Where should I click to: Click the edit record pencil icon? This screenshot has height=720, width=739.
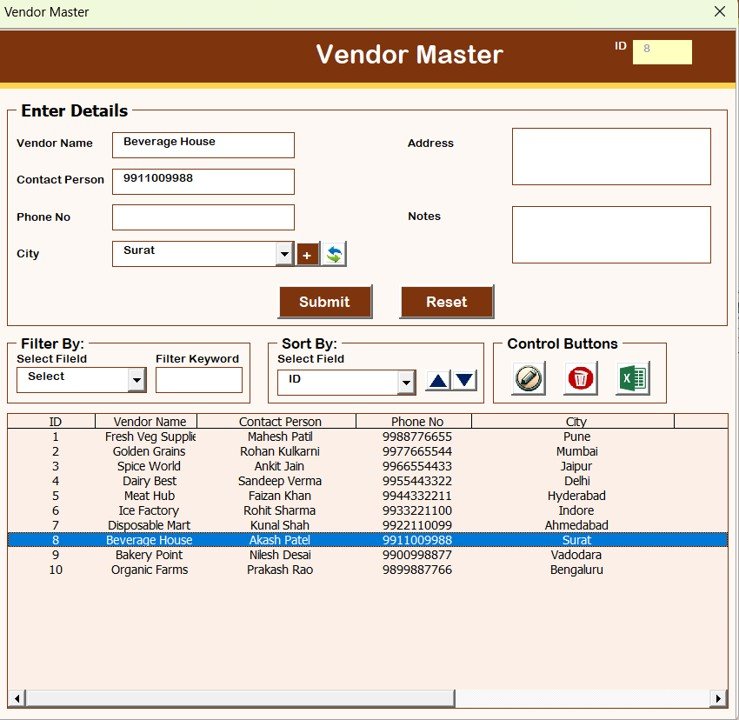(x=528, y=379)
